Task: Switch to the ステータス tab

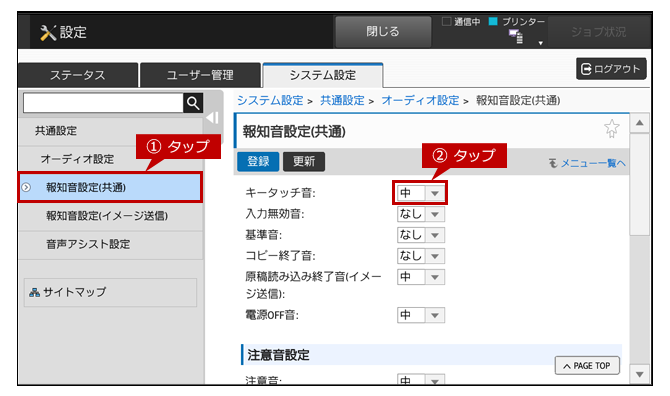Action: [x=78, y=75]
